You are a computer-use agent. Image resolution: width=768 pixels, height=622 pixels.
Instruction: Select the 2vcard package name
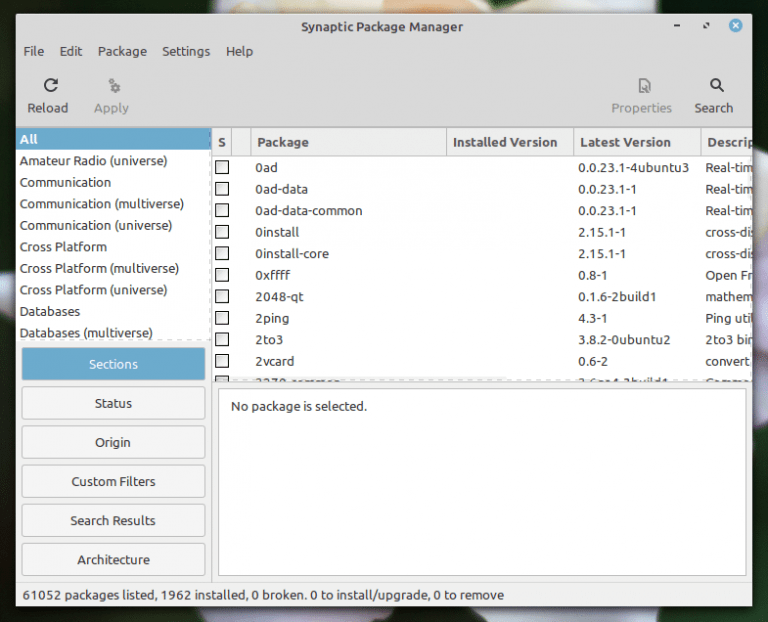(275, 361)
